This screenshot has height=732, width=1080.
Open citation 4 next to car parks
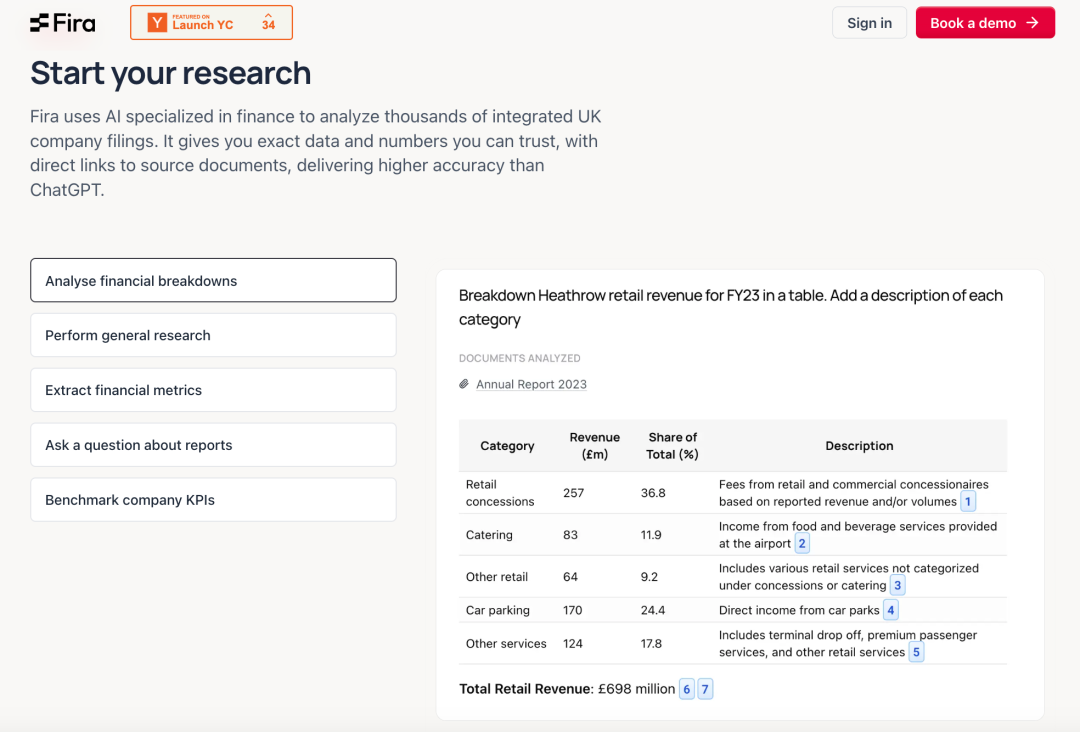[x=891, y=610]
